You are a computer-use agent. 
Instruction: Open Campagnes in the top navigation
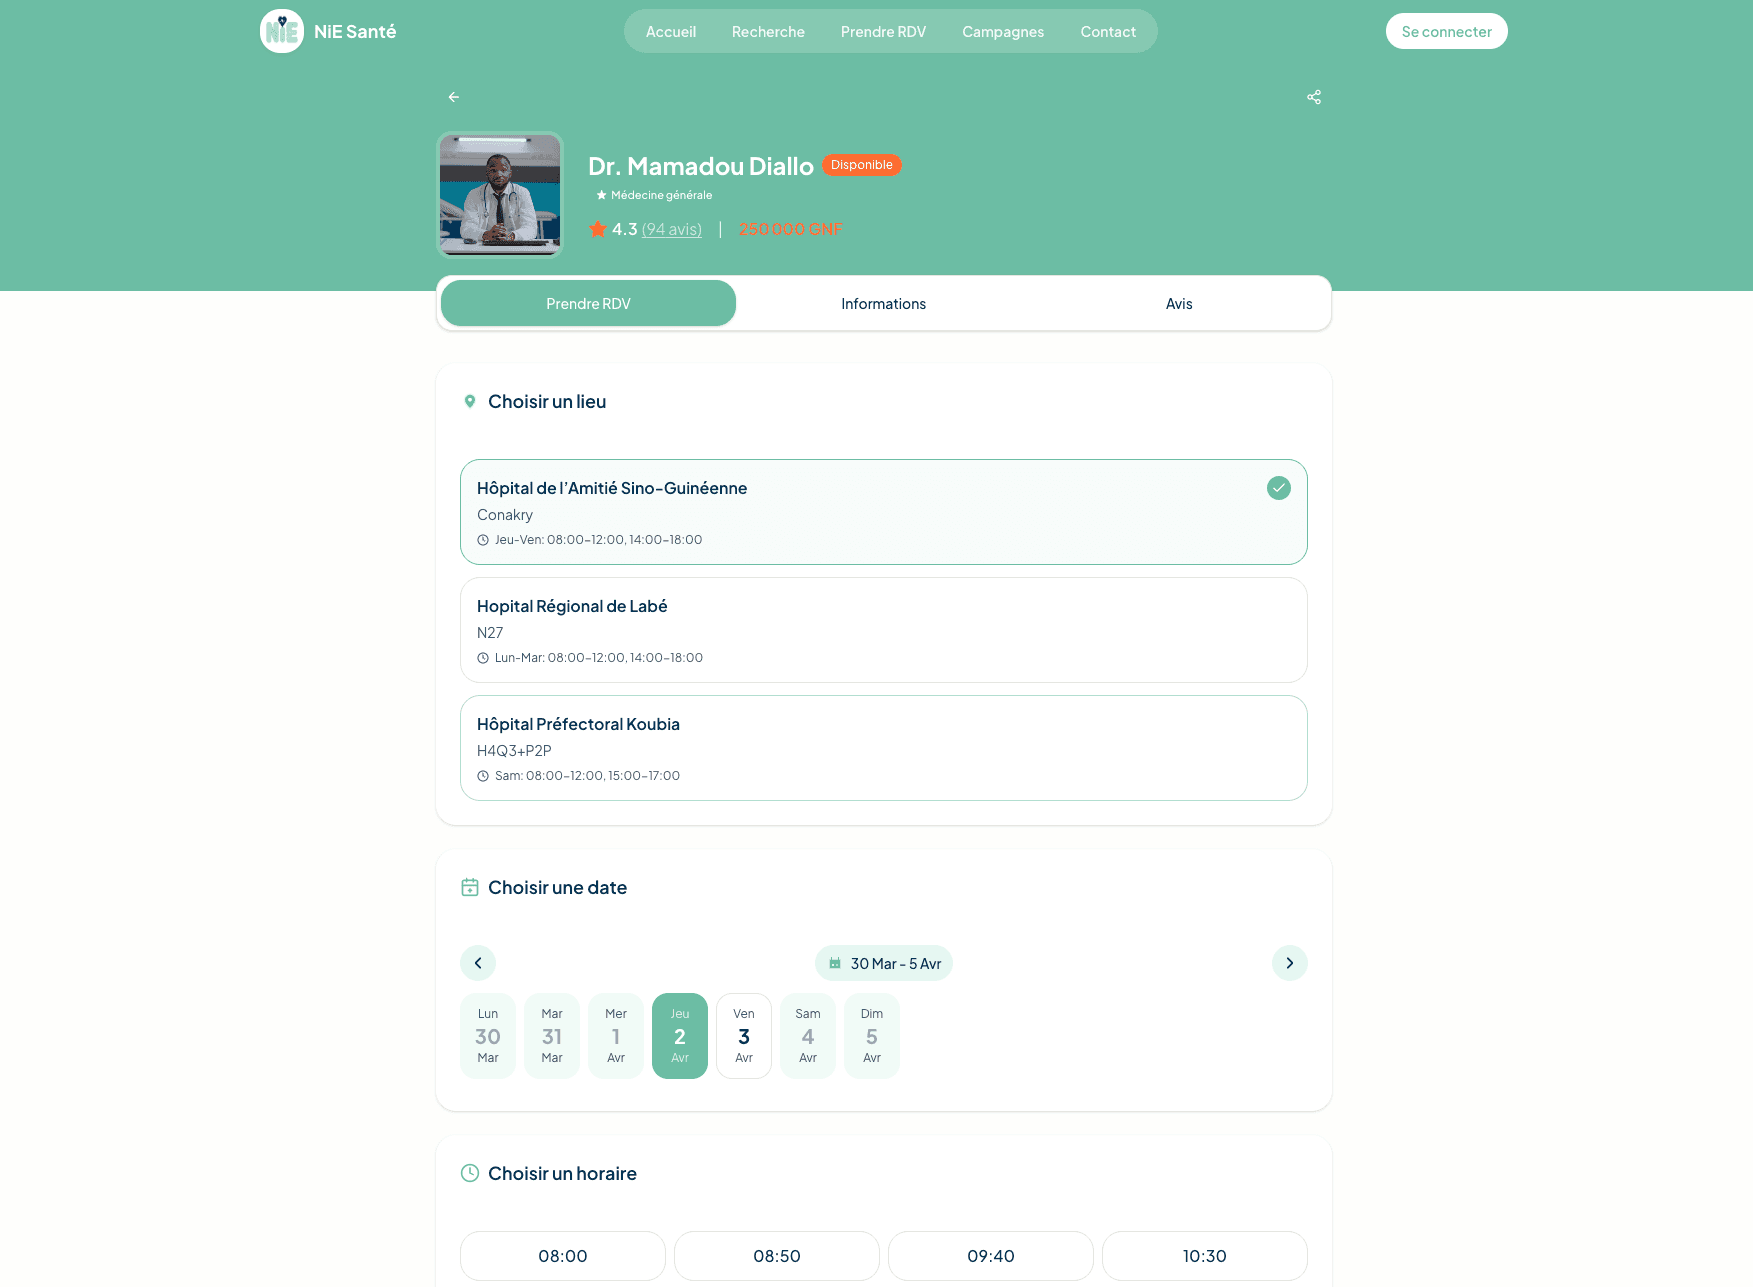1003,32
